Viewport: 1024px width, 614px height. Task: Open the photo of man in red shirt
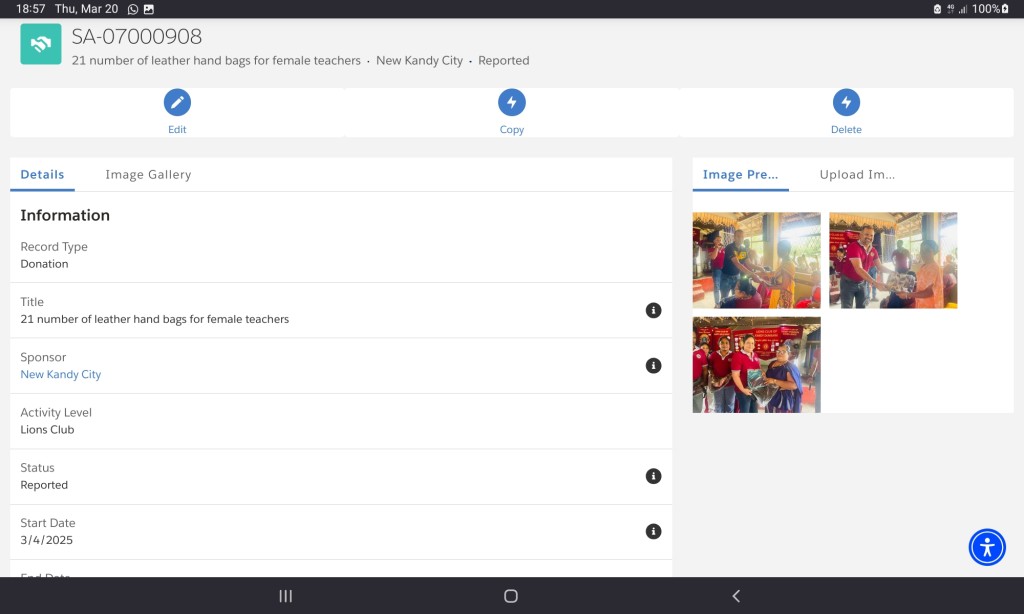pyautogui.click(x=893, y=260)
